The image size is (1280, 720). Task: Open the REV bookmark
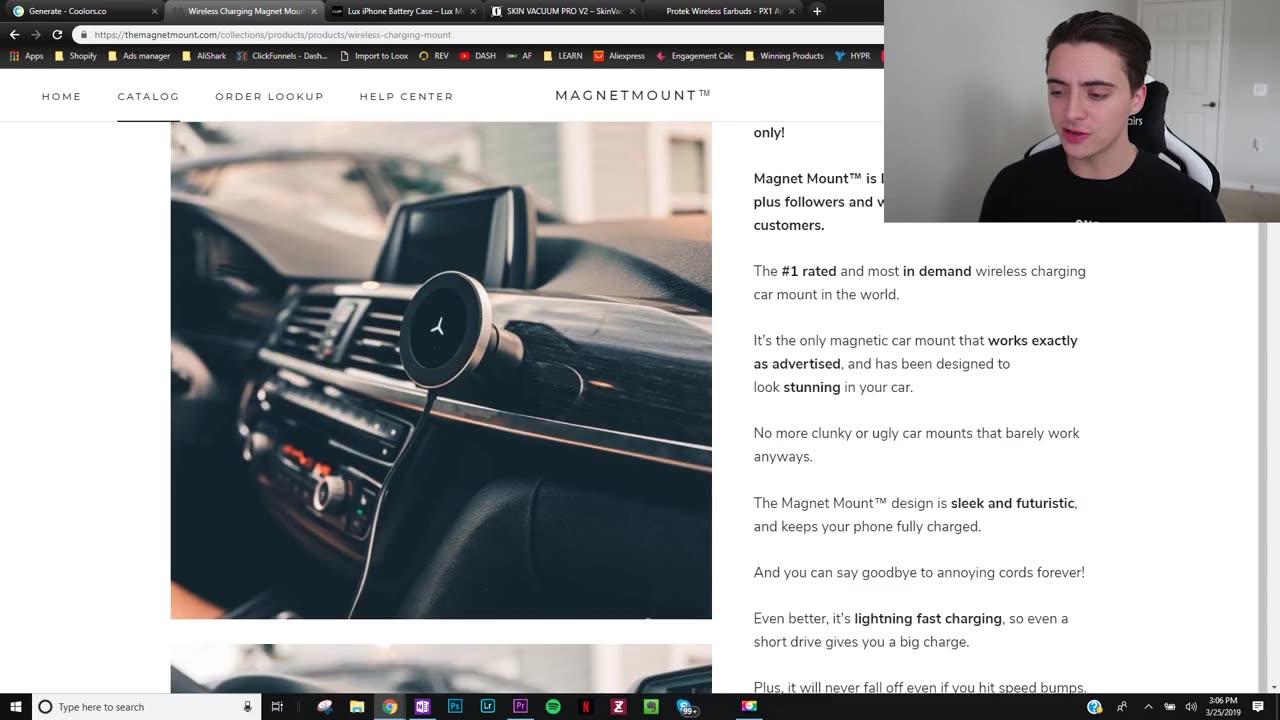[434, 56]
